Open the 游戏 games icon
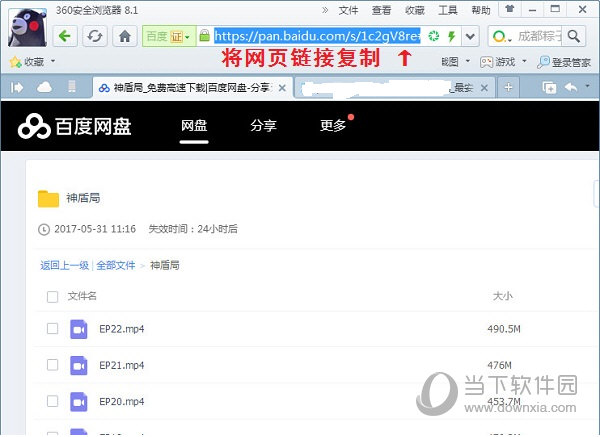Viewport: 601px width, 437px height. [x=498, y=62]
